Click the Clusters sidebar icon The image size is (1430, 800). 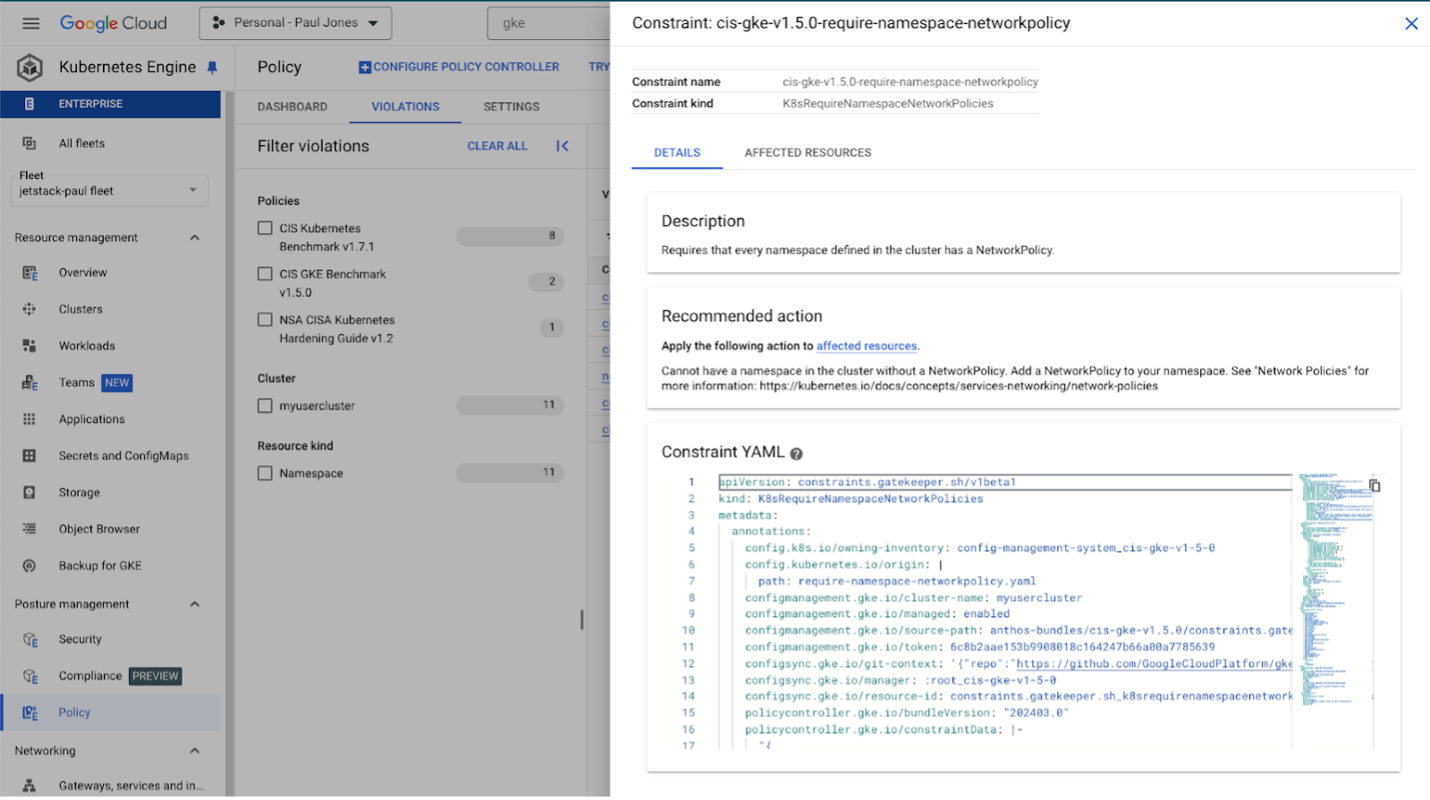pos(29,310)
